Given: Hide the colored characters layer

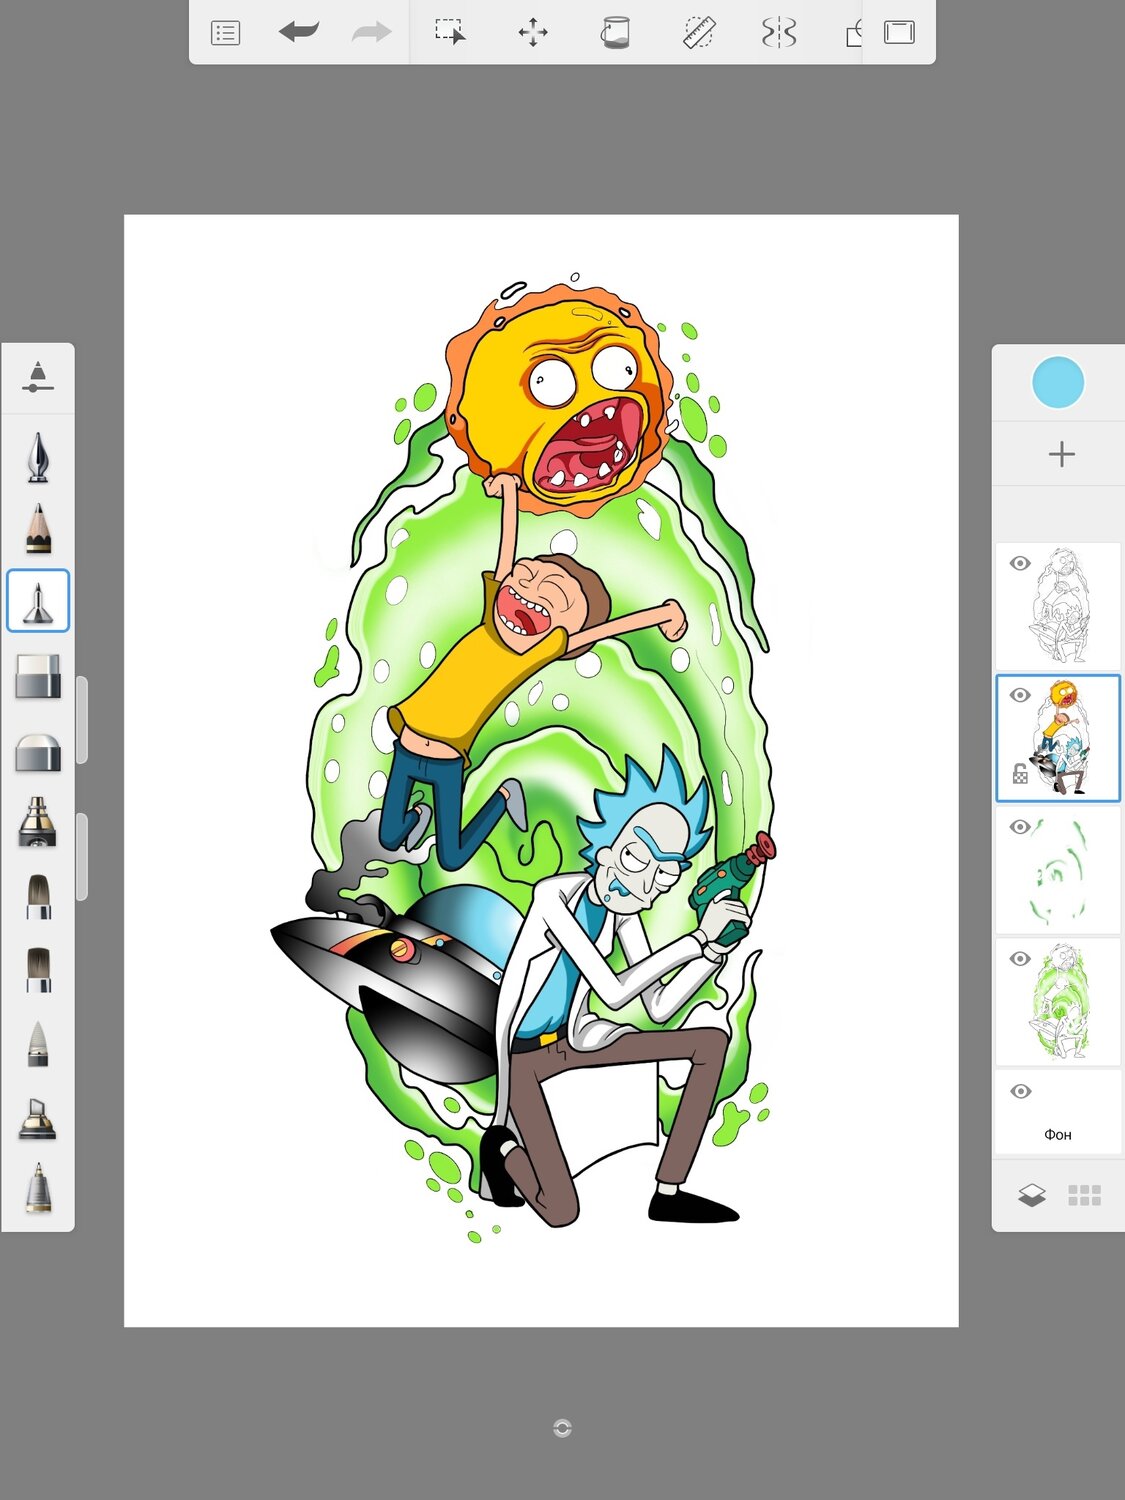Looking at the screenshot, I should [x=1020, y=695].
